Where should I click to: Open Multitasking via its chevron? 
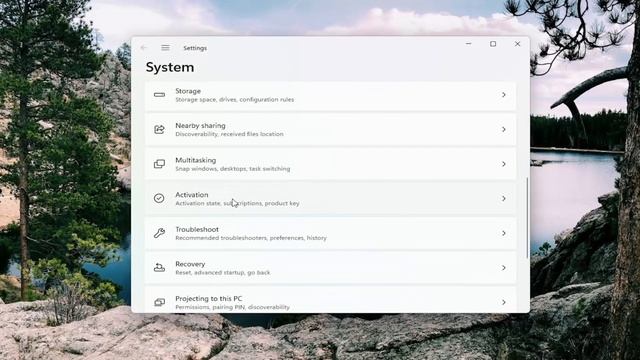[504, 164]
